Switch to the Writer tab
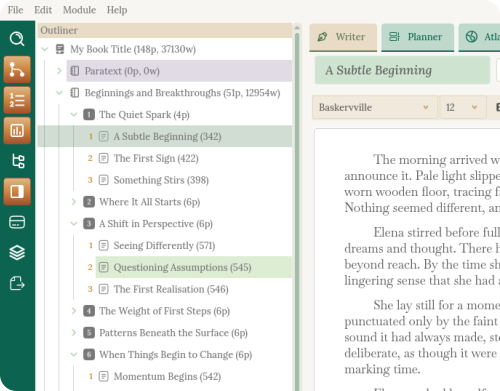Viewport: 500px width, 391px height. (343, 37)
